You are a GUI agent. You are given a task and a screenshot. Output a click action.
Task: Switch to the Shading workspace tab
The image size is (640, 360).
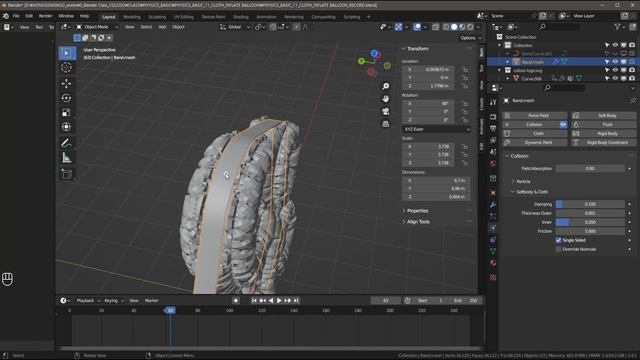point(241,17)
